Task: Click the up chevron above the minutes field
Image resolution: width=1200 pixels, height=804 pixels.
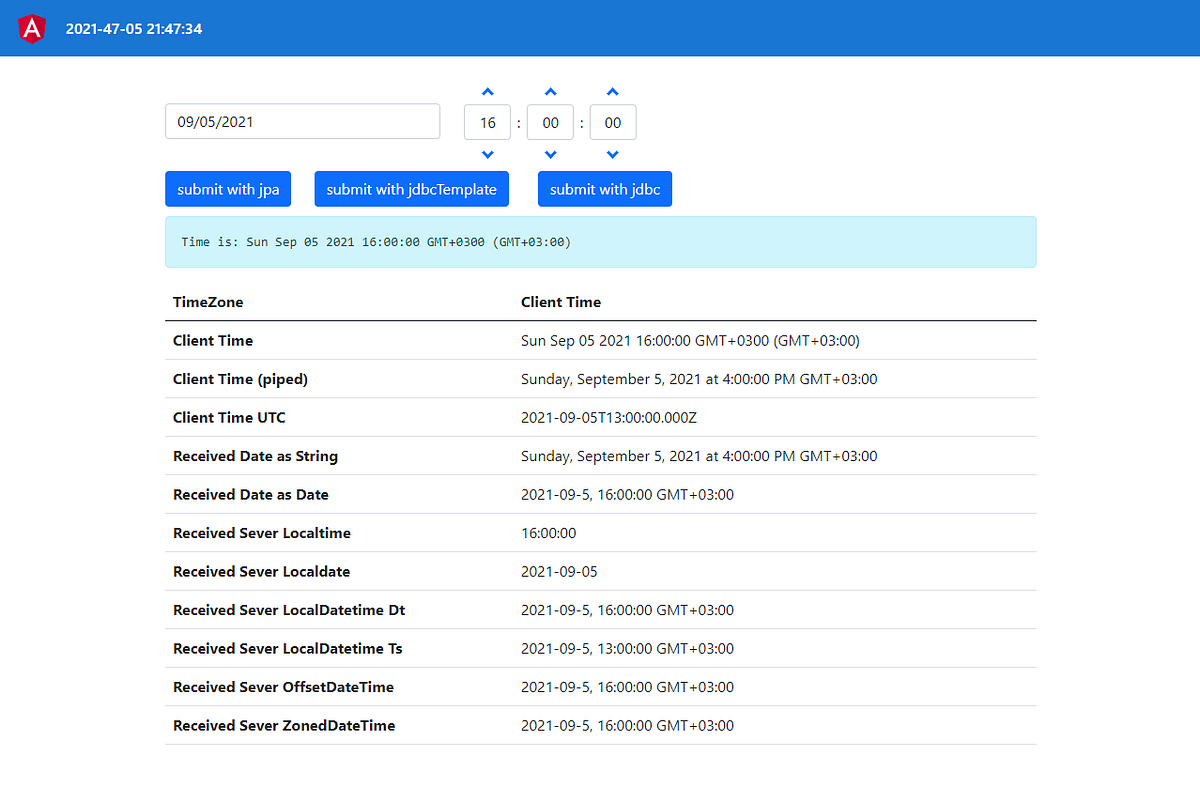Action: (550, 91)
